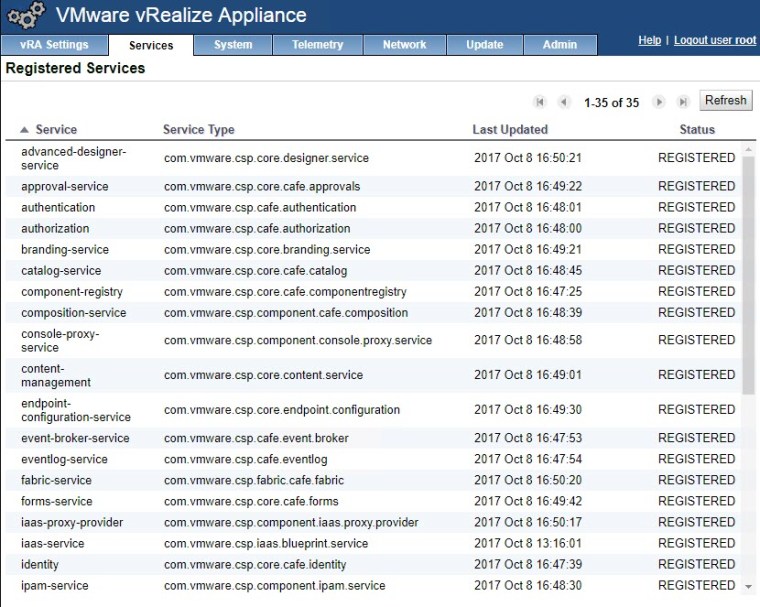Jump to last page of services
Screen dimensions: 760x607
click(x=683, y=102)
